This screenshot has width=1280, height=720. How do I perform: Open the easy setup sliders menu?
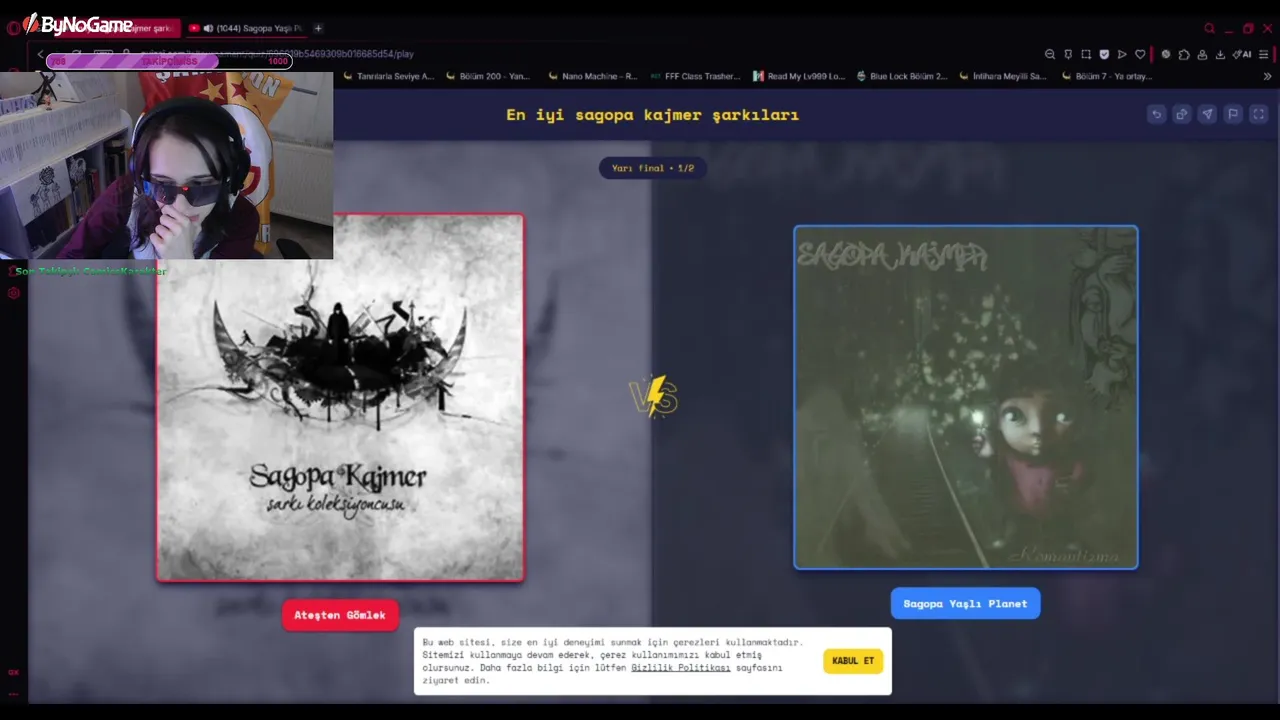coord(1264,54)
